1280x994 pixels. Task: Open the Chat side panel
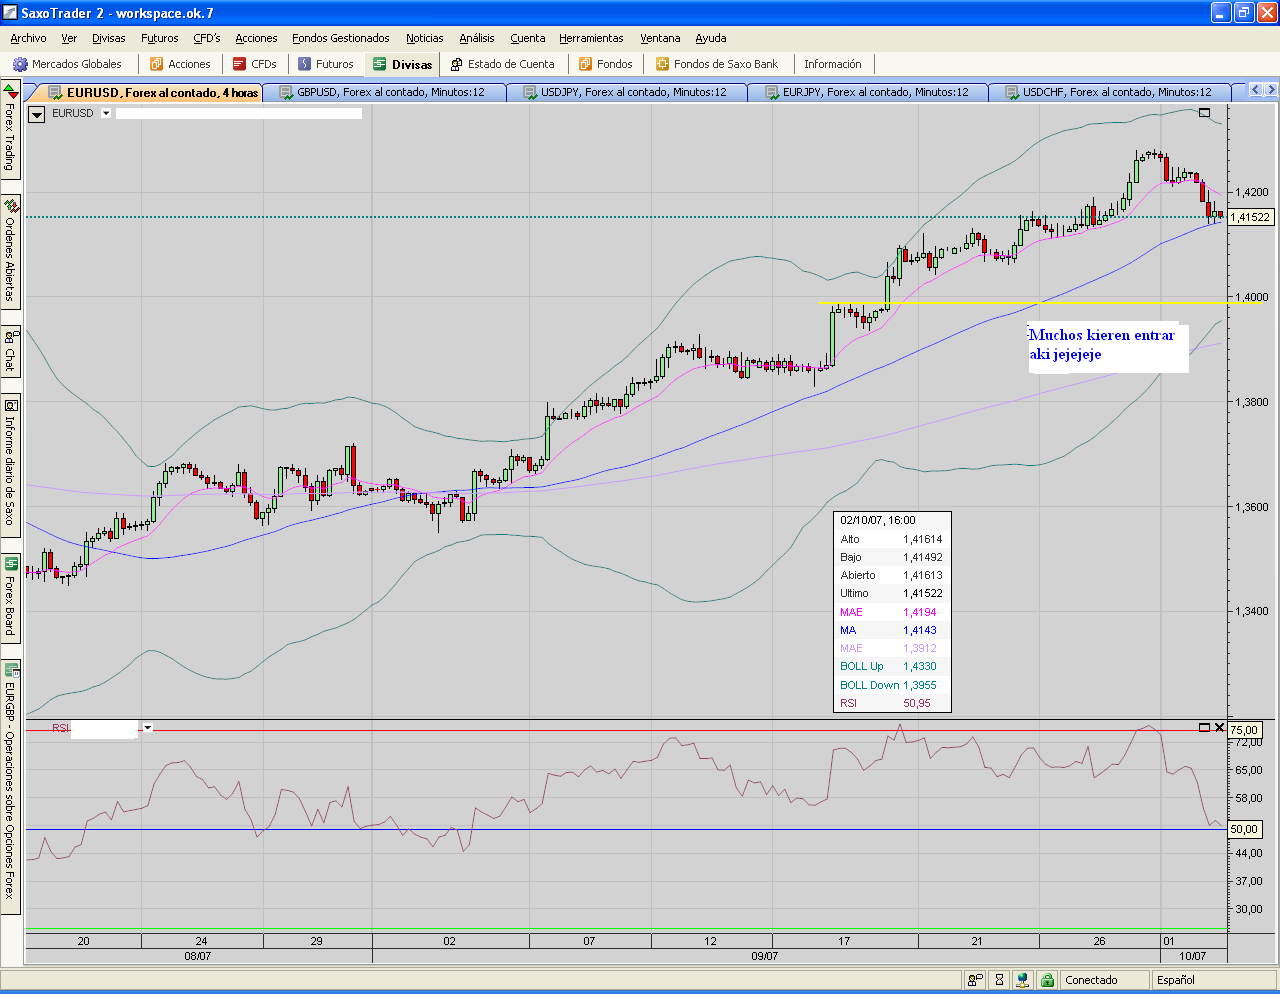[10, 350]
